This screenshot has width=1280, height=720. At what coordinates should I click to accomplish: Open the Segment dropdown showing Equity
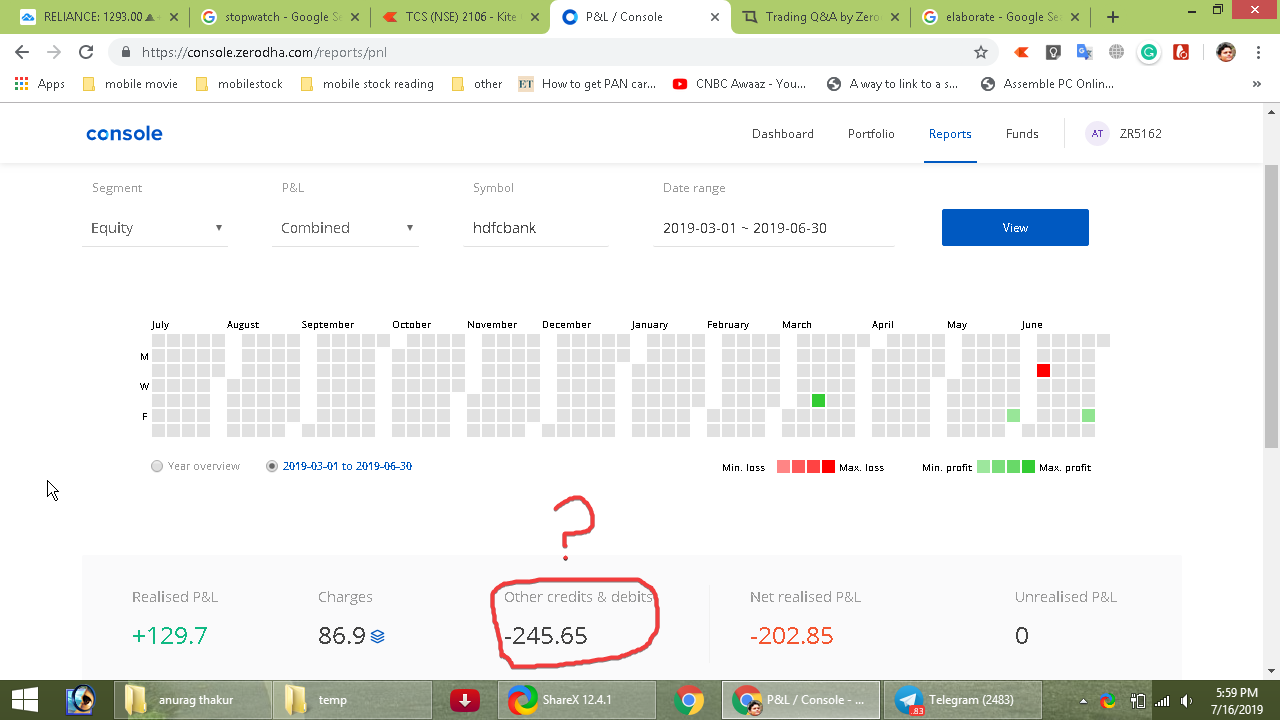(155, 227)
